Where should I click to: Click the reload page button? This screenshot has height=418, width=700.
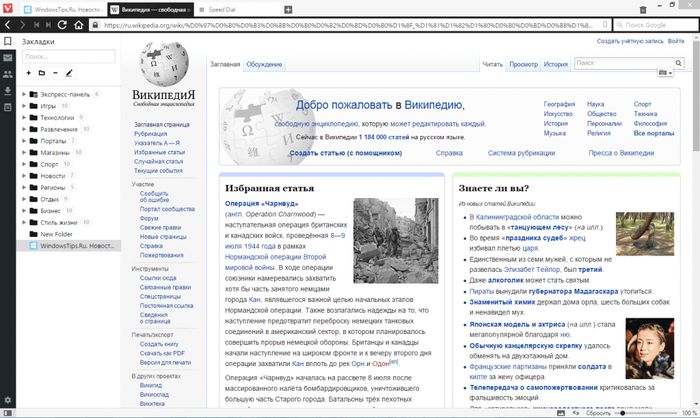click(62, 24)
